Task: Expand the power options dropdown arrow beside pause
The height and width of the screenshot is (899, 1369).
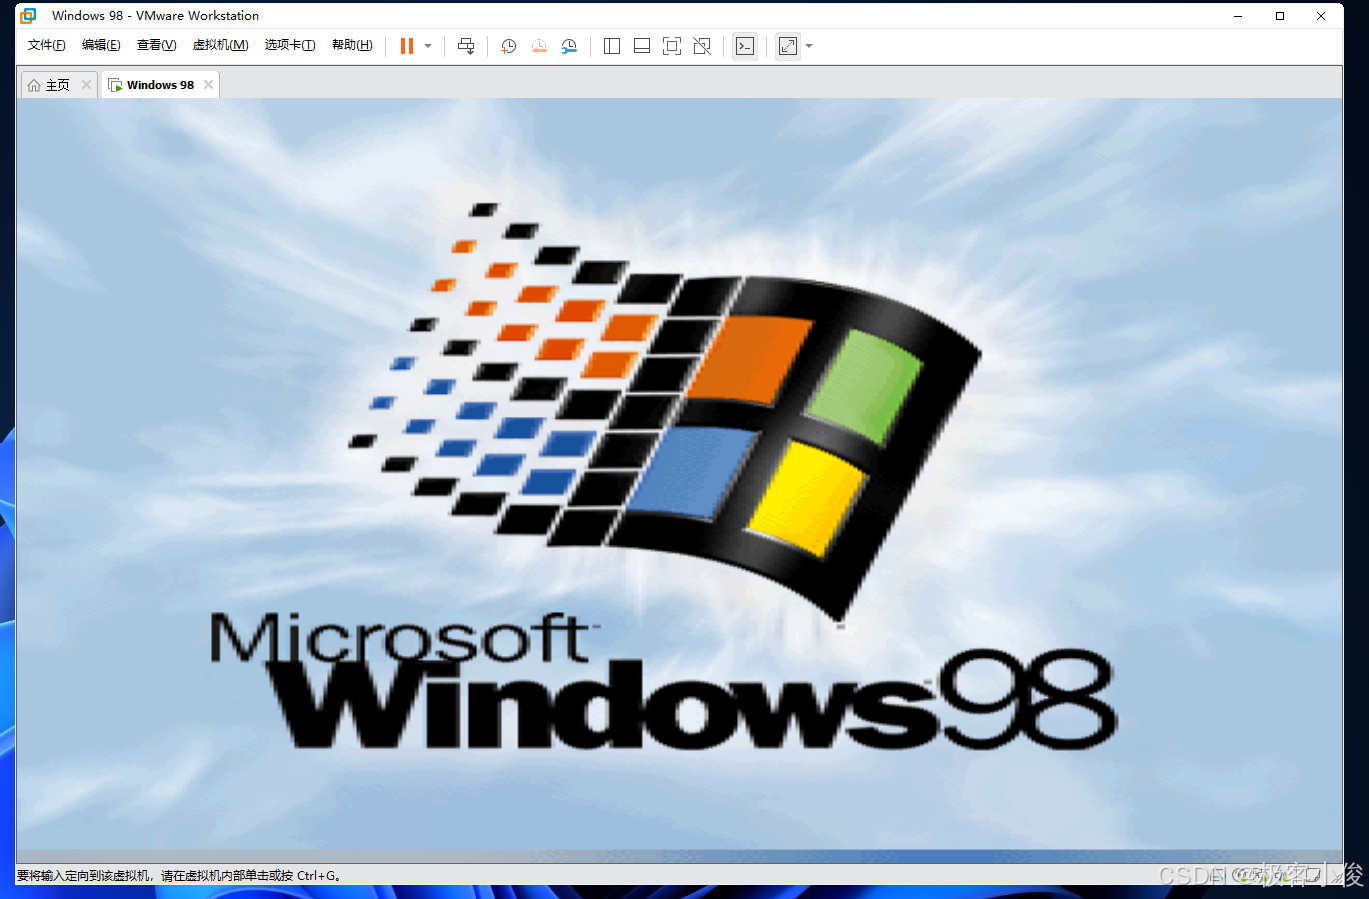Action: 428,46
